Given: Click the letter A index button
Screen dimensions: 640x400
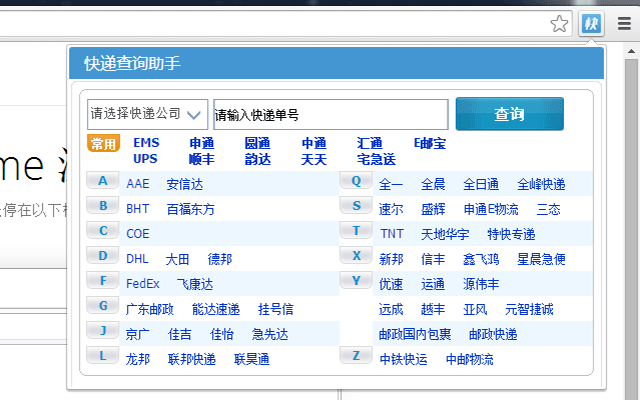Looking at the screenshot, I should [x=103, y=180].
